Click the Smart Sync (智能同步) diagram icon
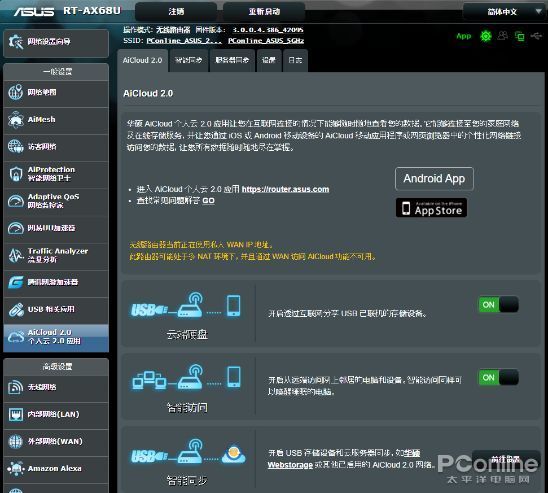Image resolution: width=548 pixels, height=493 pixels. pyautogui.click(x=188, y=451)
